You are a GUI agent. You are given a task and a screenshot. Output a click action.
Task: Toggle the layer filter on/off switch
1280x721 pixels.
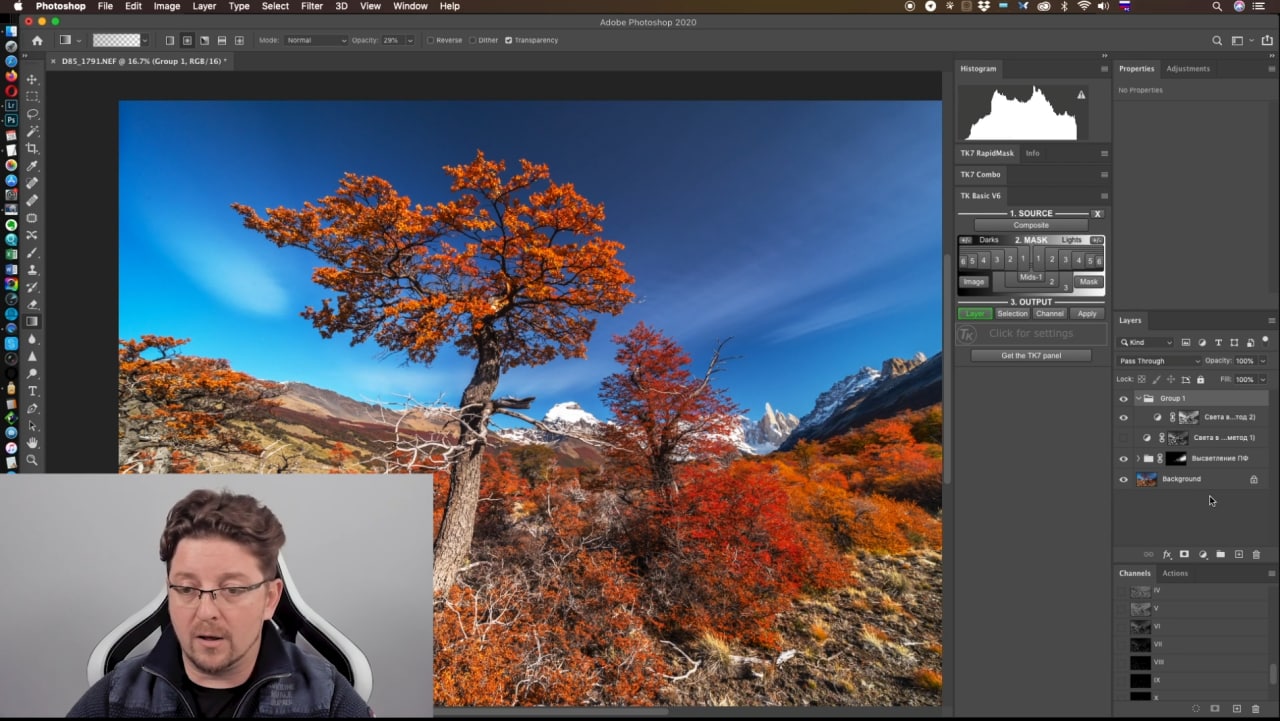(x=1265, y=341)
